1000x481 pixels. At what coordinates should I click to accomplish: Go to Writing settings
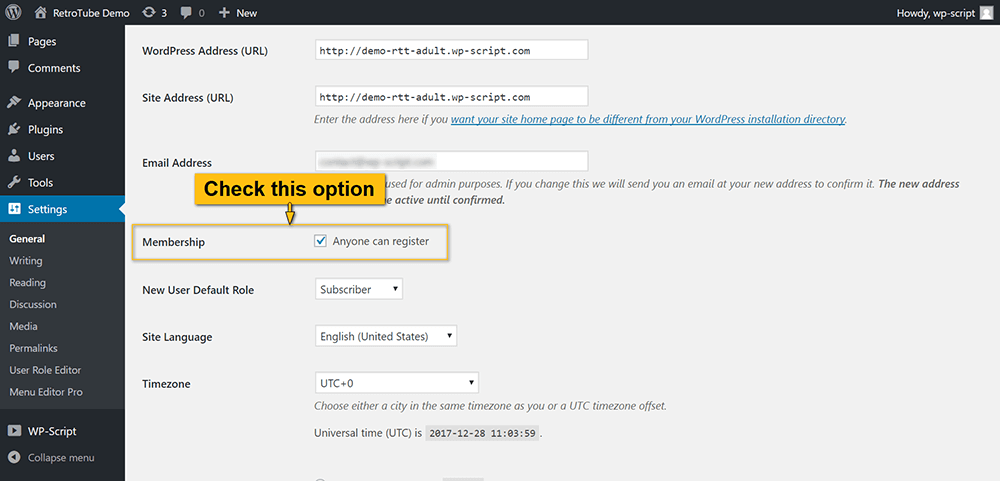click(26, 260)
